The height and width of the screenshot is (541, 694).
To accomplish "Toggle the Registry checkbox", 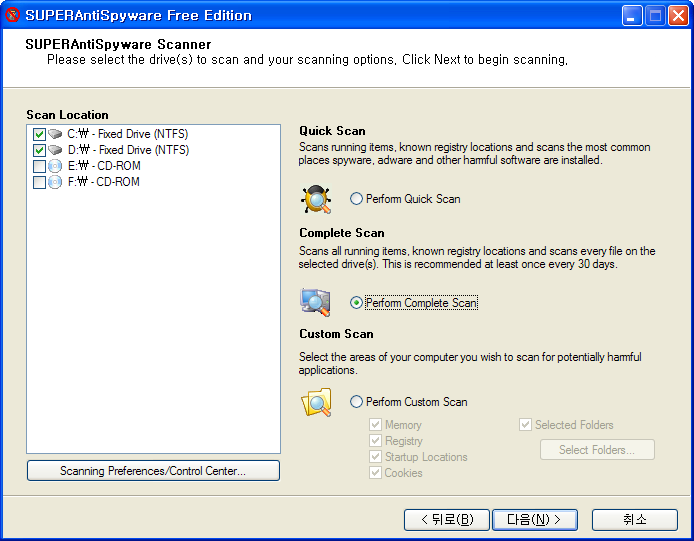I will tap(375, 441).
